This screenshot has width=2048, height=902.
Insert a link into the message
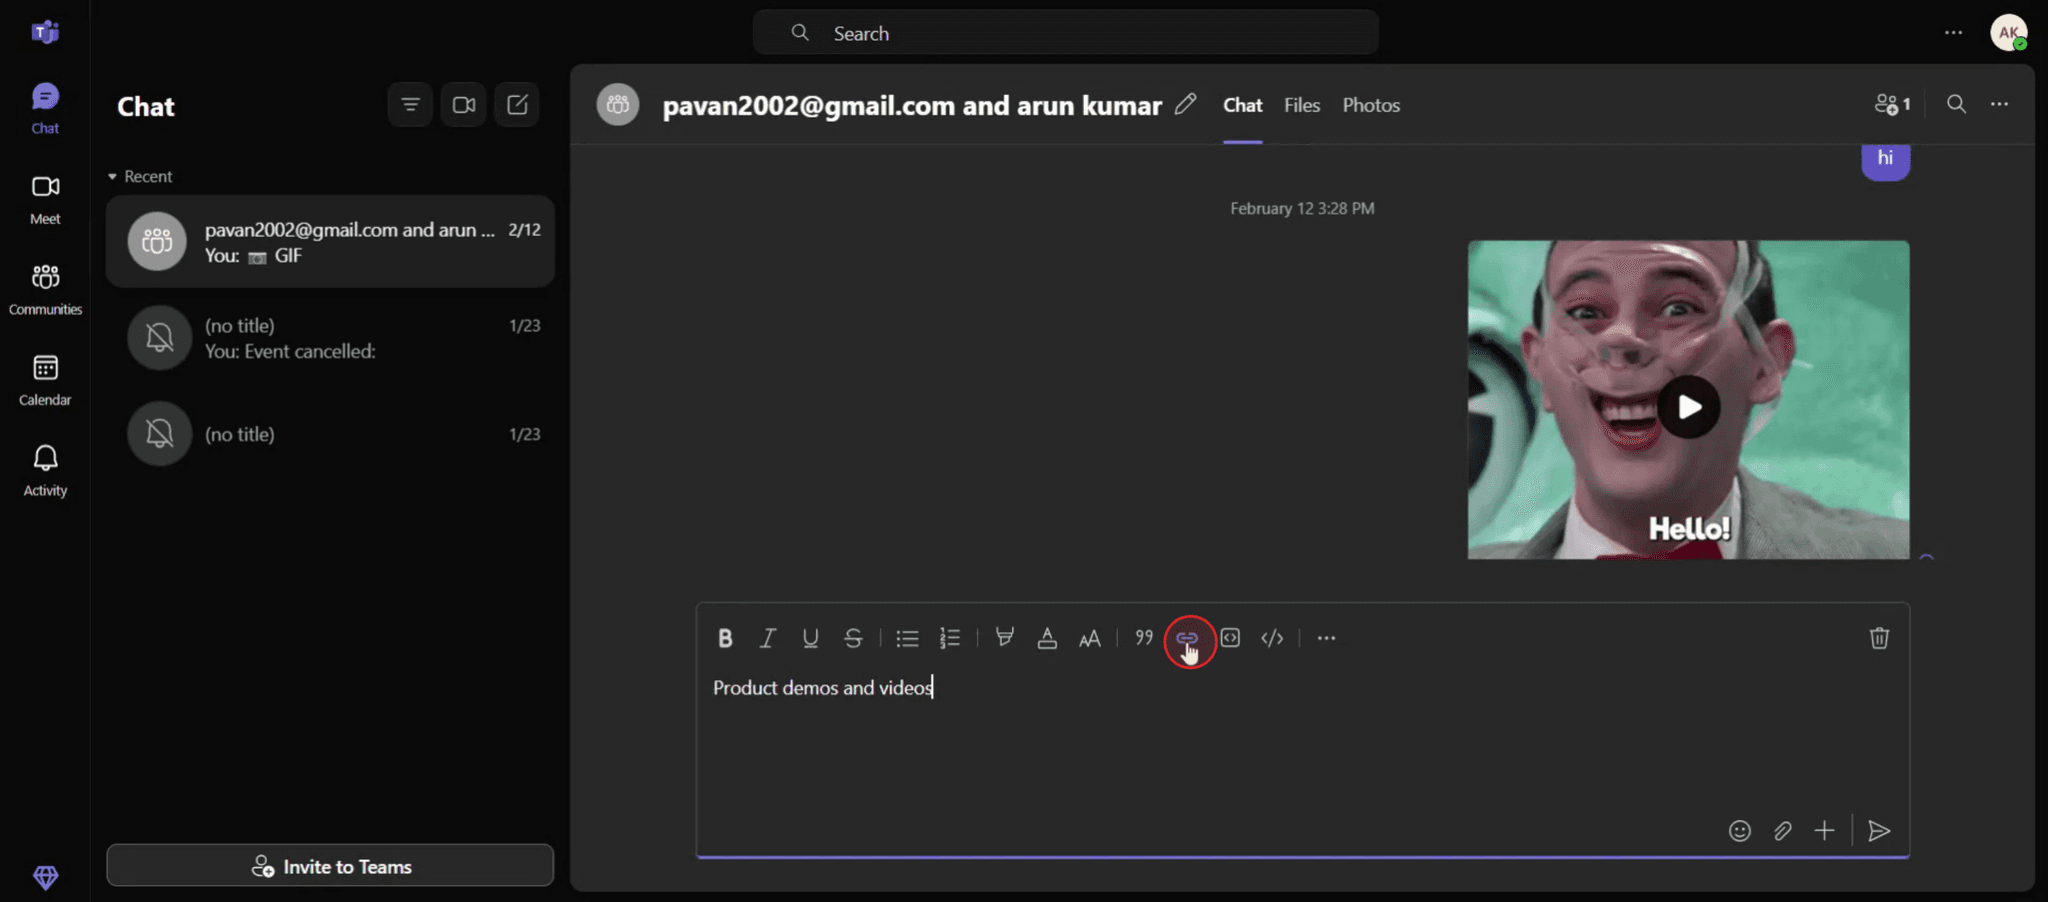pos(1190,637)
